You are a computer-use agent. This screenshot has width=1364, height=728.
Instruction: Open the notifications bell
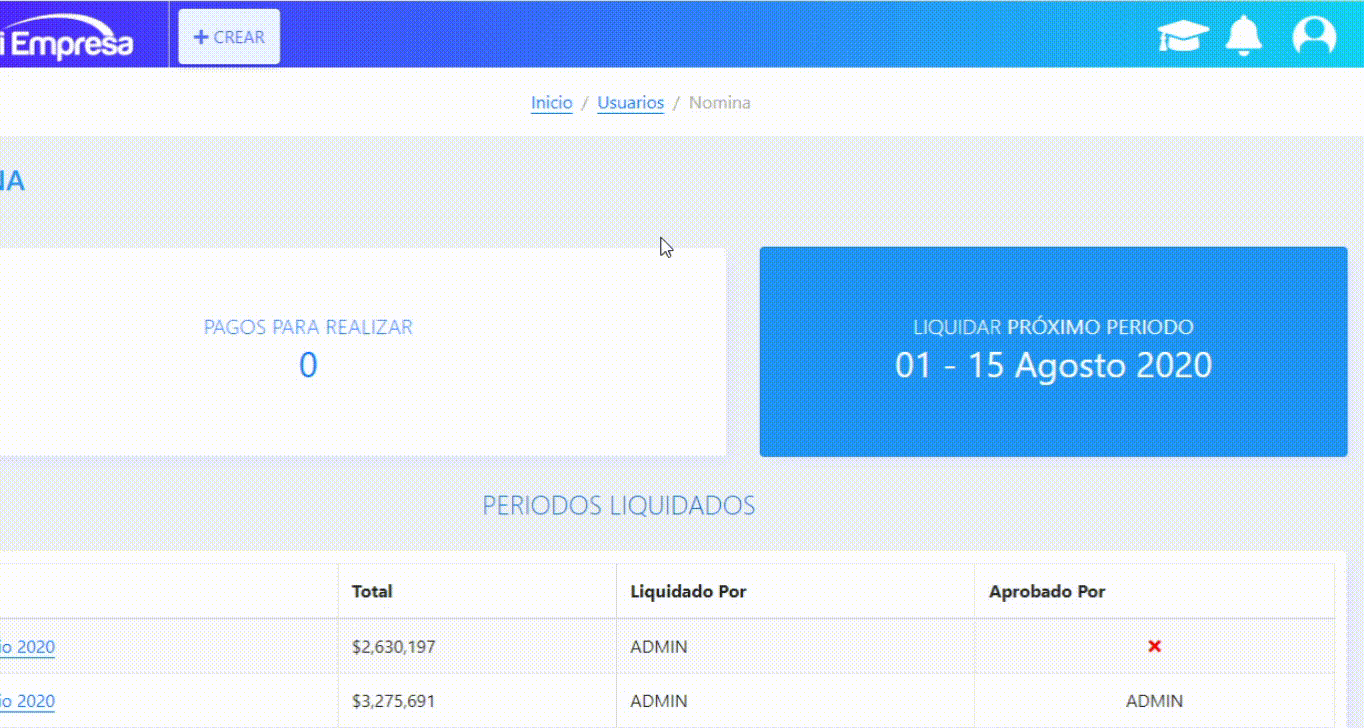(1244, 36)
